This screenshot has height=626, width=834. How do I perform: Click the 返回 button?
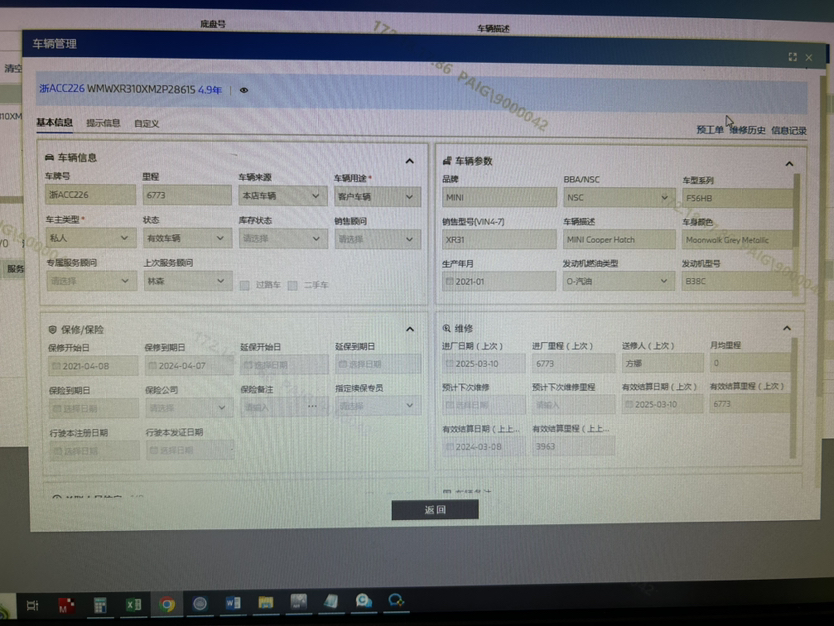pos(434,510)
